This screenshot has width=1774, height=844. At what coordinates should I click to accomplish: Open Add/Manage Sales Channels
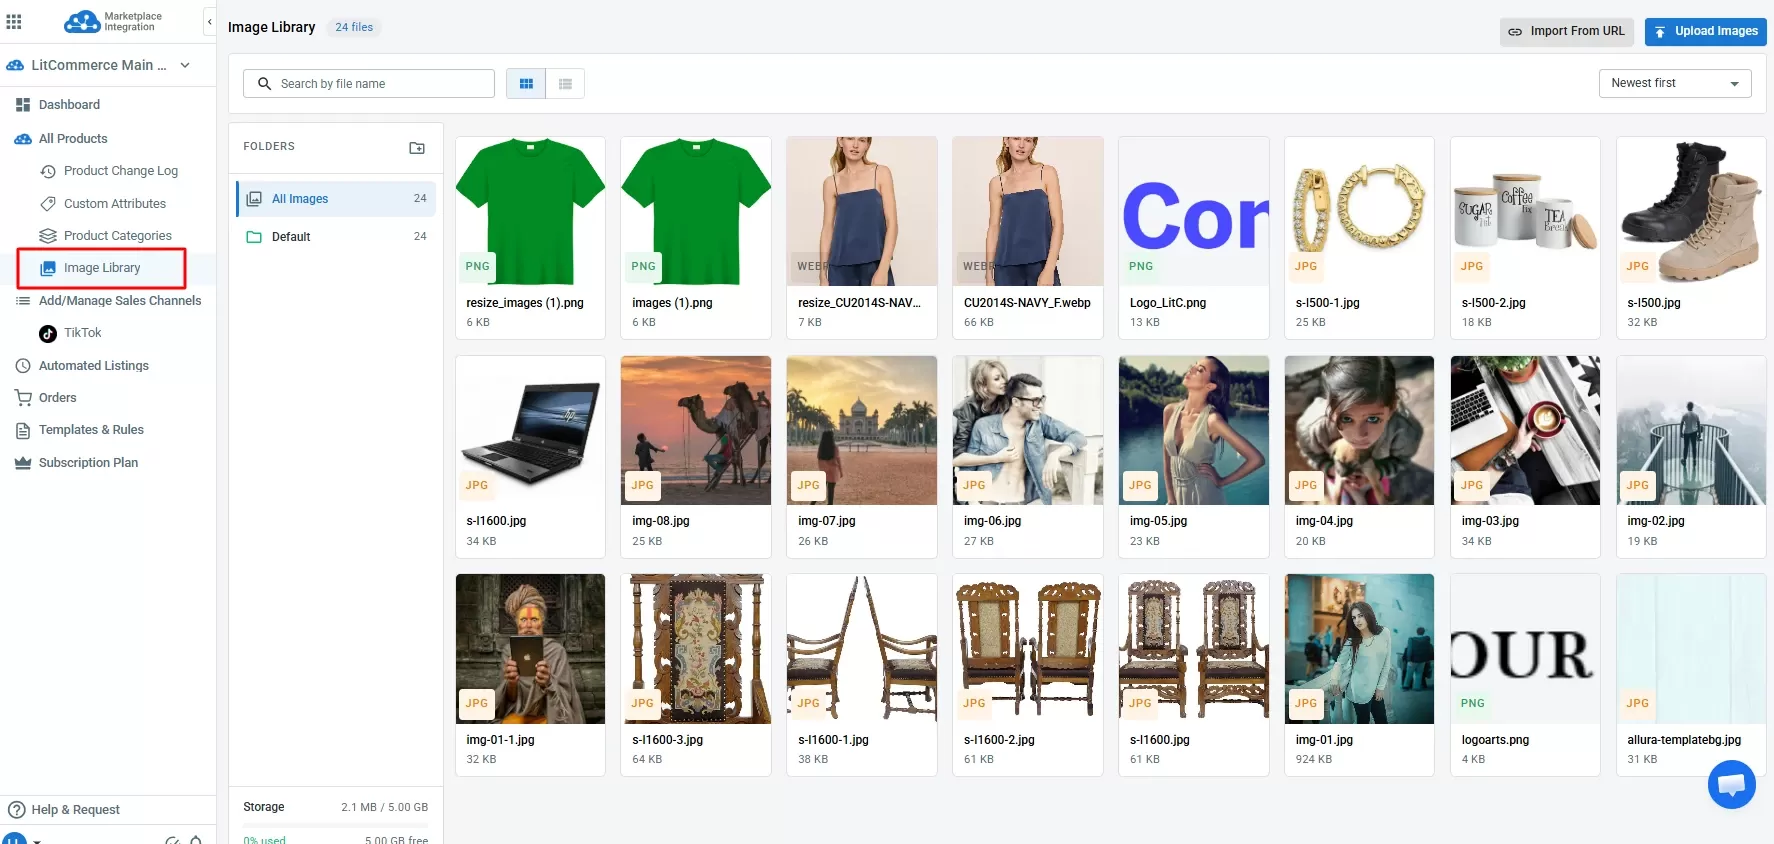click(119, 301)
